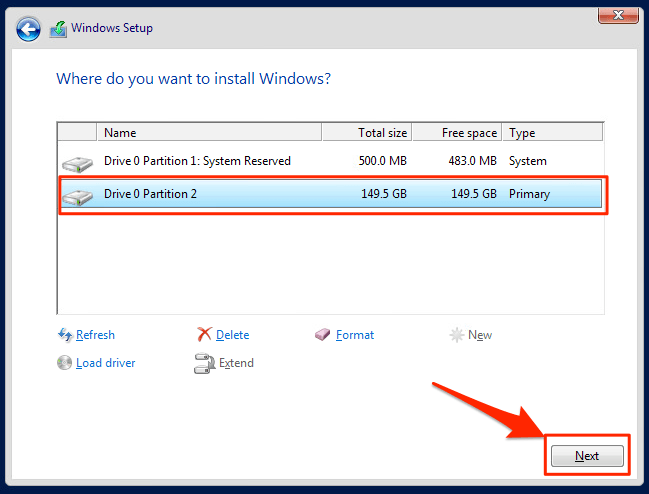649x494 pixels.
Task: Click the Extend link text
Action: point(236,363)
